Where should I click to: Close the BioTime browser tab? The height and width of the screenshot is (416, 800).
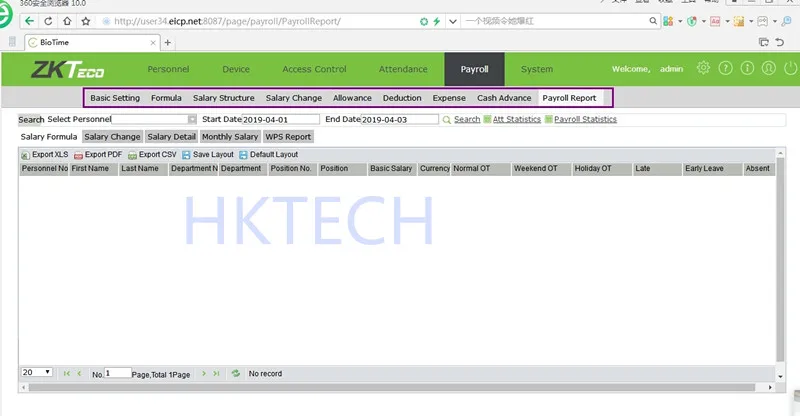153,43
